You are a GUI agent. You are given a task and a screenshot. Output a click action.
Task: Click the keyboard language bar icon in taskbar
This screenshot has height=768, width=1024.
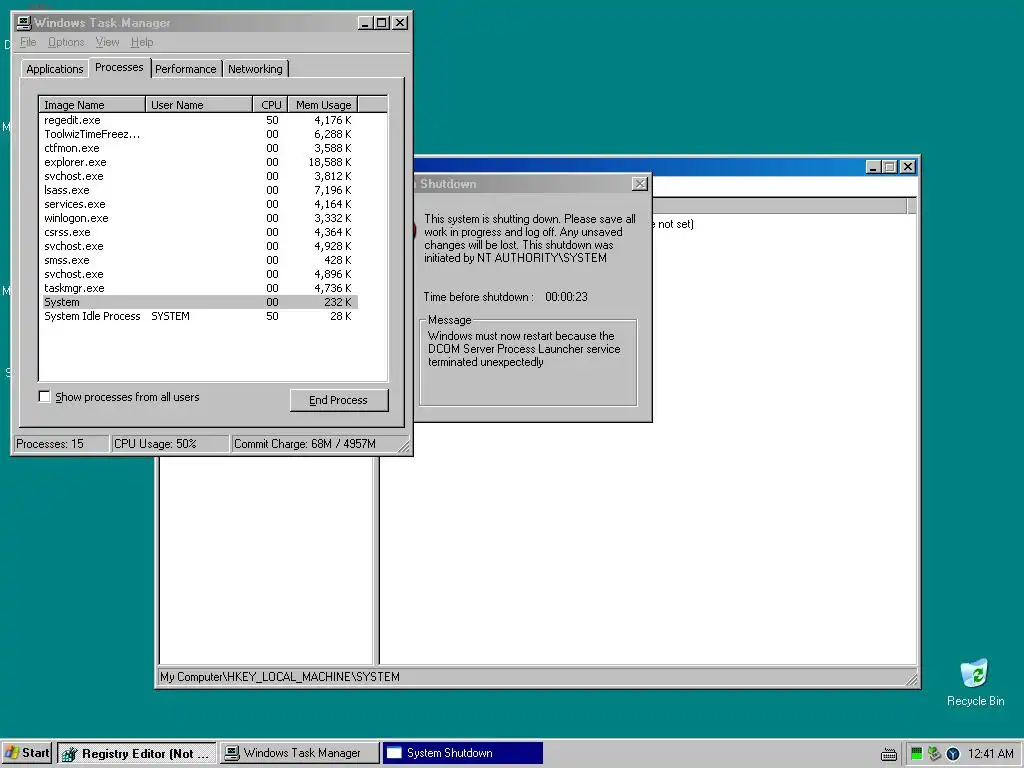[888, 754]
